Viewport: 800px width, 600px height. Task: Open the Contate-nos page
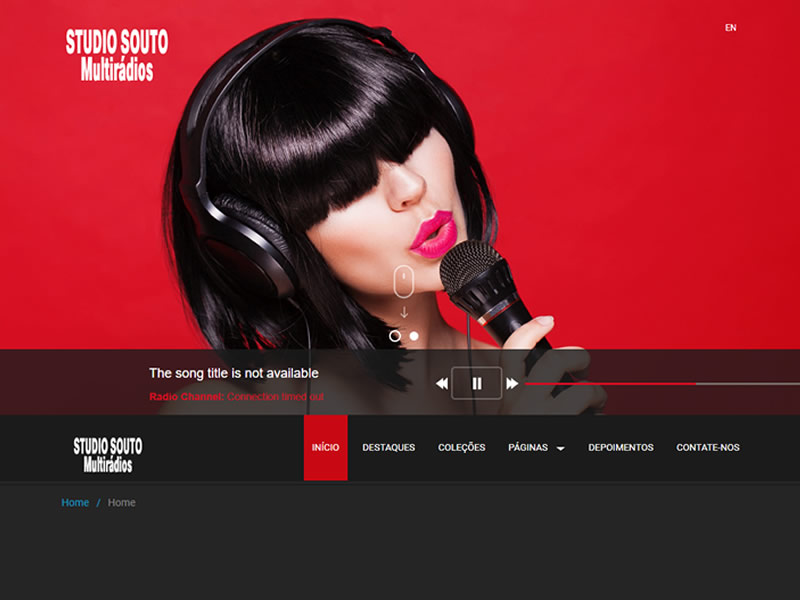click(x=708, y=447)
